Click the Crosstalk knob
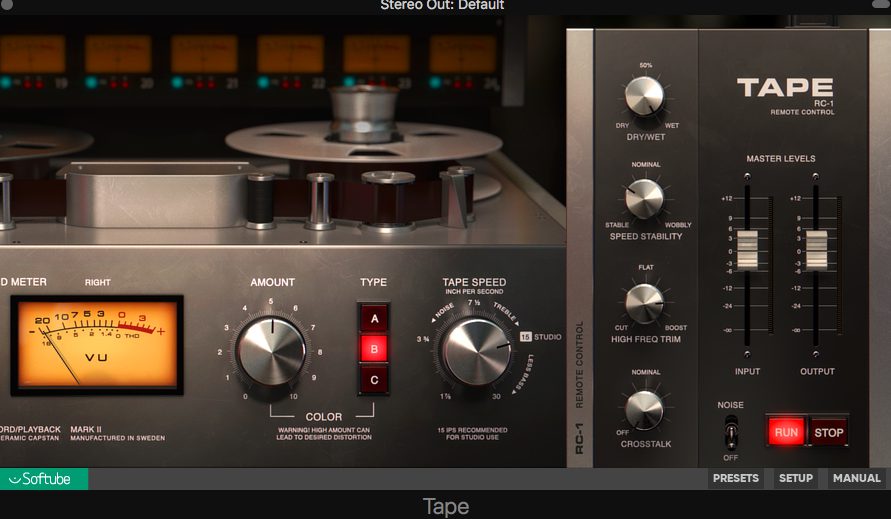The width and height of the screenshot is (891, 519). [x=644, y=410]
